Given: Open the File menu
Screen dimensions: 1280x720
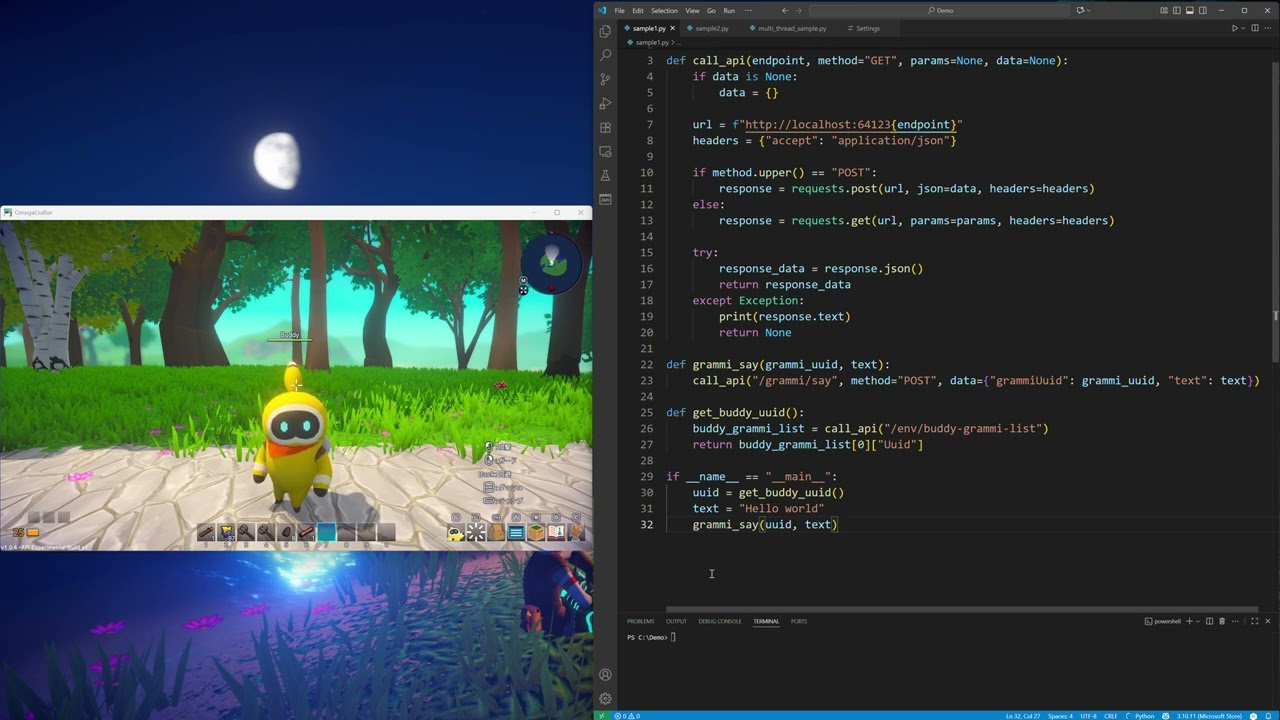Looking at the screenshot, I should click(x=620, y=10).
